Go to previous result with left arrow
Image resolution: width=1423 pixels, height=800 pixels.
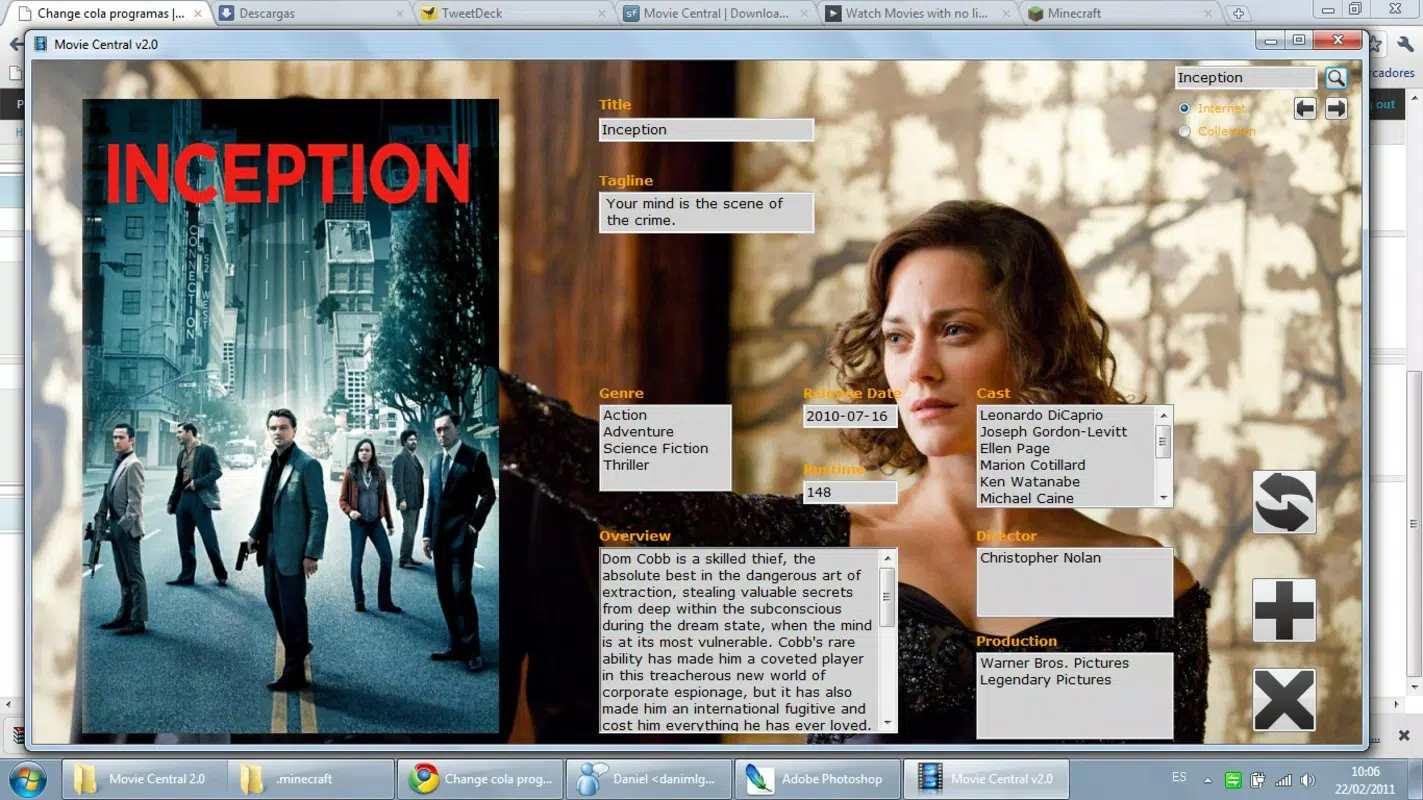(1305, 108)
